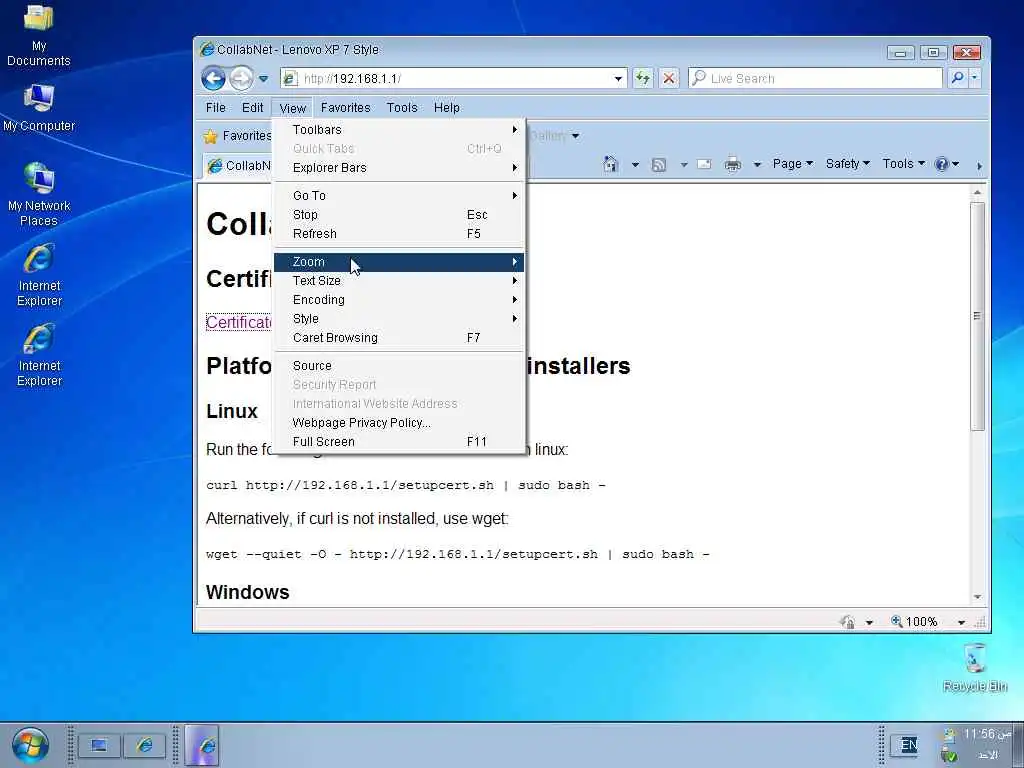Screen dimensions: 1024x768
Task: Click the Forward navigation arrow
Action: click(x=241, y=79)
